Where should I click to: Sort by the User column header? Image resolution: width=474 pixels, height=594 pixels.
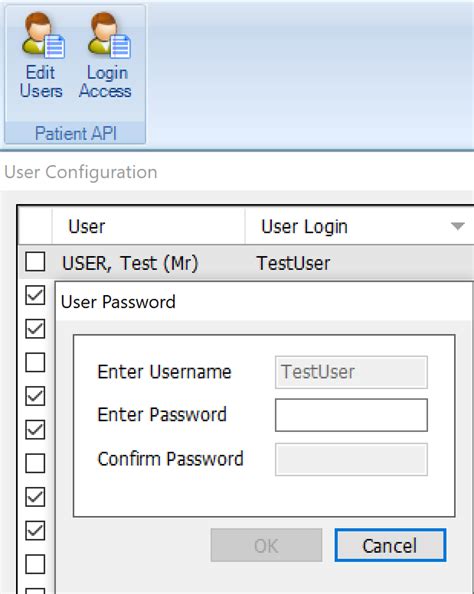pyautogui.click(x=149, y=227)
